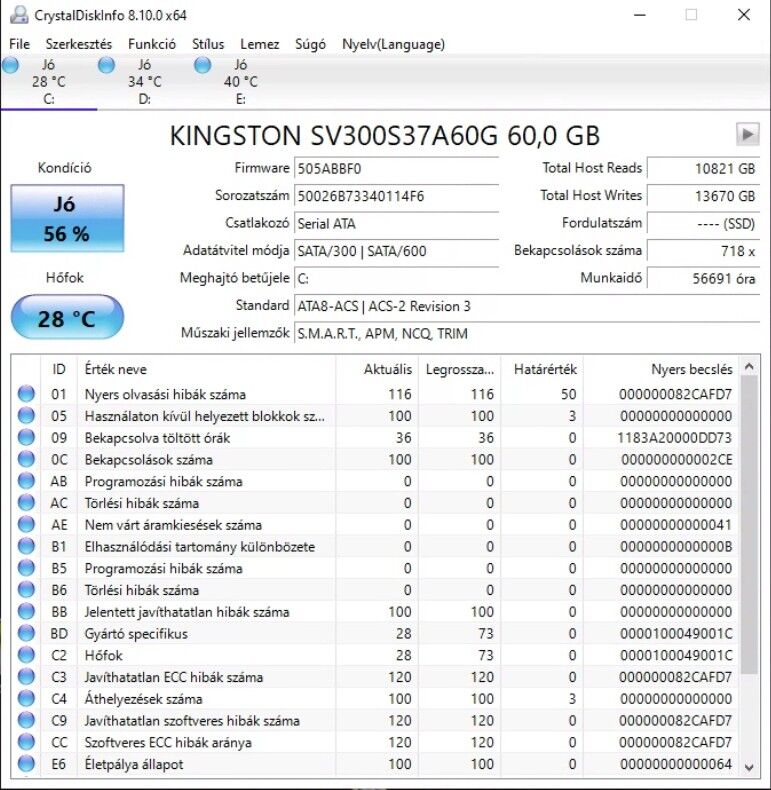Click the next disk arrow button
This screenshot has height=790, width=771.
[x=747, y=135]
